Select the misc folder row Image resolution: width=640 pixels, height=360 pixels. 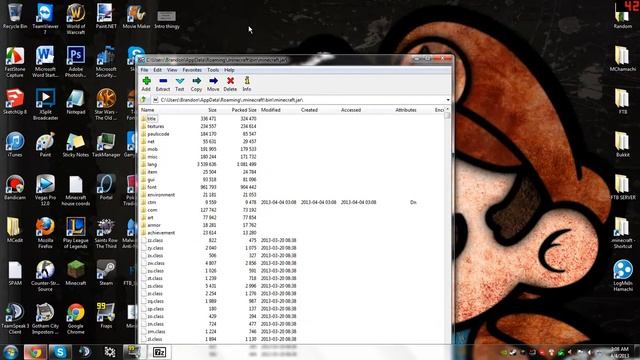[x=292, y=157]
